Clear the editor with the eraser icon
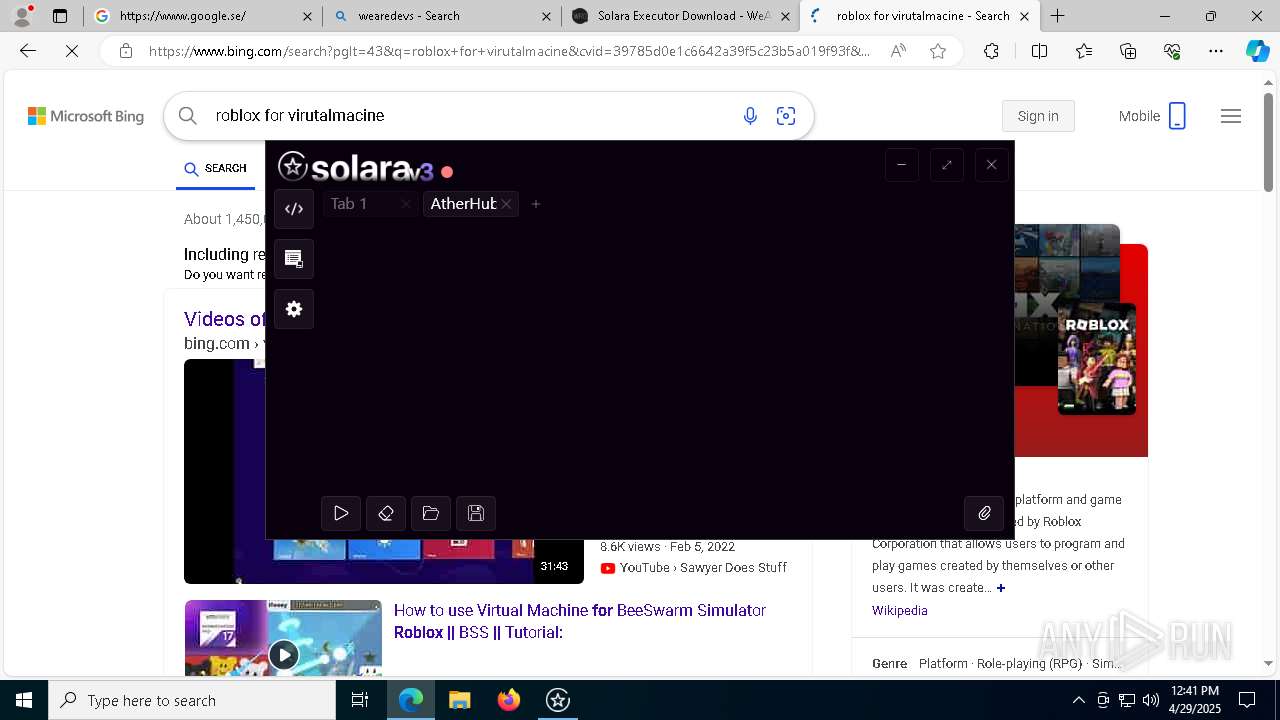The width and height of the screenshot is (1280, 720). (x=386, y=513)
